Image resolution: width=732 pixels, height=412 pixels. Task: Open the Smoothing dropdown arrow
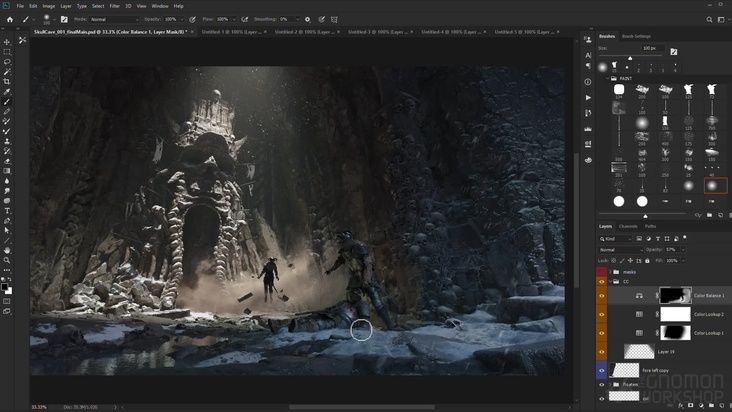[x=297, y=20]
